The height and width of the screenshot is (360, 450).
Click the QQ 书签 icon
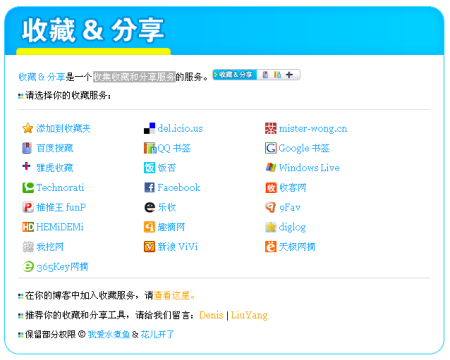pos(150,148)
